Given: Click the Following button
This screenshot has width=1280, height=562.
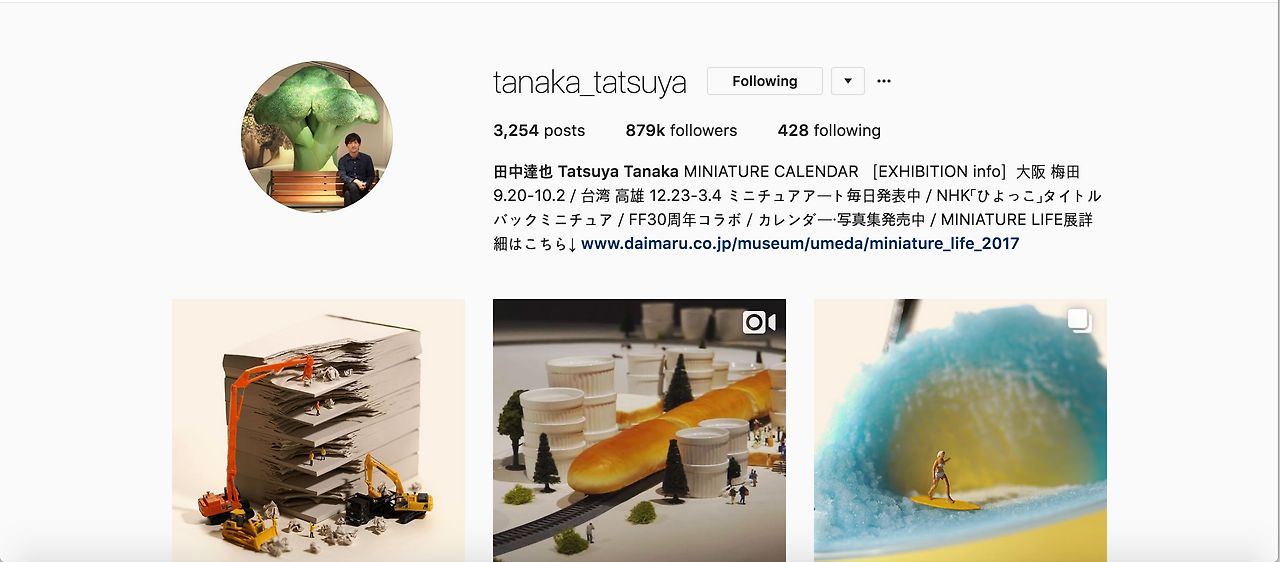Looking at the screenshot, I should pyautogui.click(x=765, y=81).
